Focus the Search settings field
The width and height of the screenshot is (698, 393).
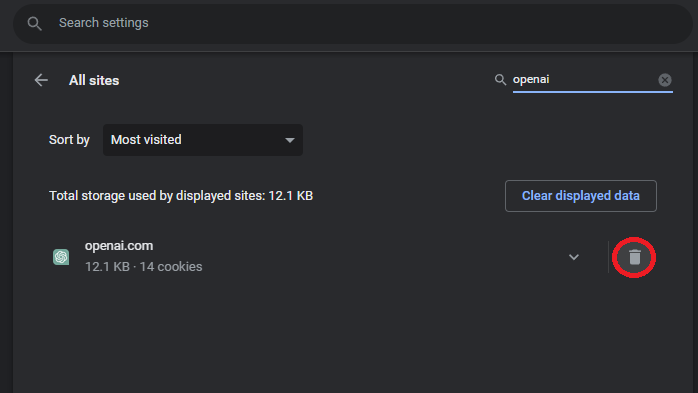coord(353,24)
